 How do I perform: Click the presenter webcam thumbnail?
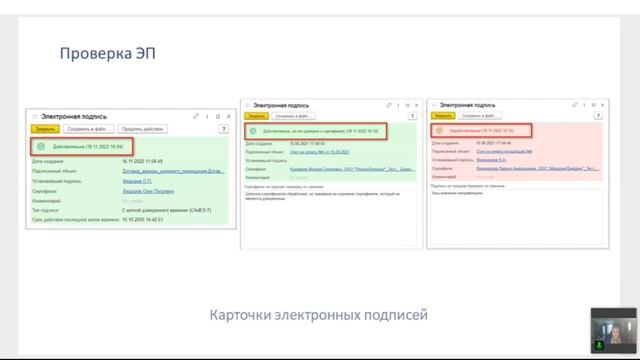point(613,331)
